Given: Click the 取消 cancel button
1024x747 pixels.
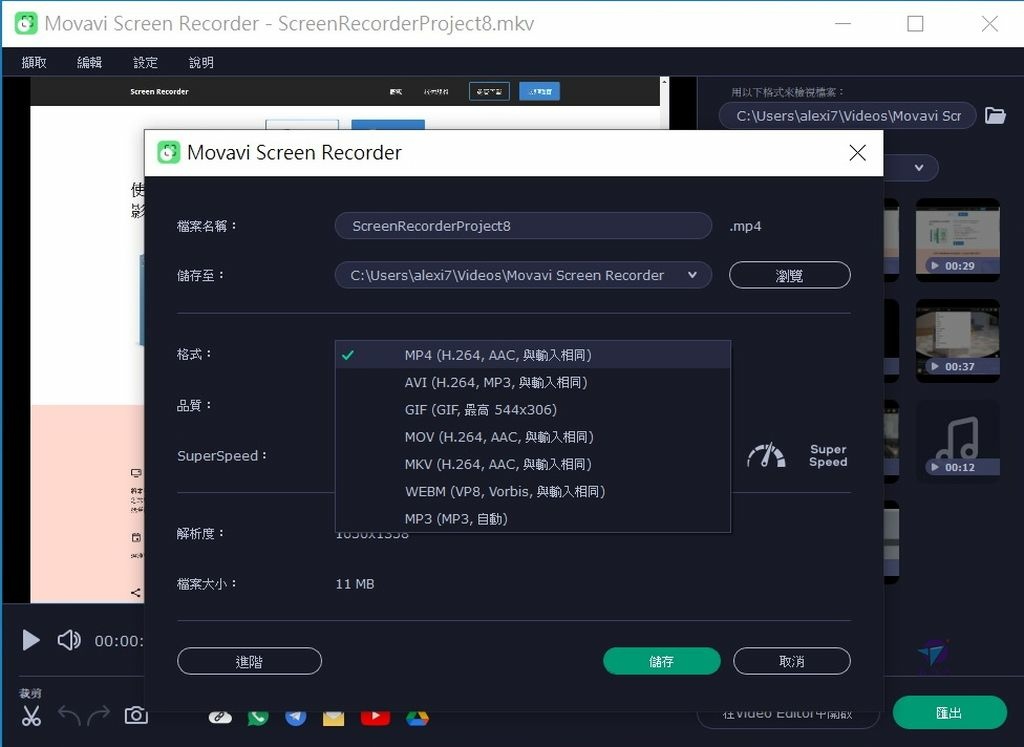Looking at the screenshot, I should point(792,661).
